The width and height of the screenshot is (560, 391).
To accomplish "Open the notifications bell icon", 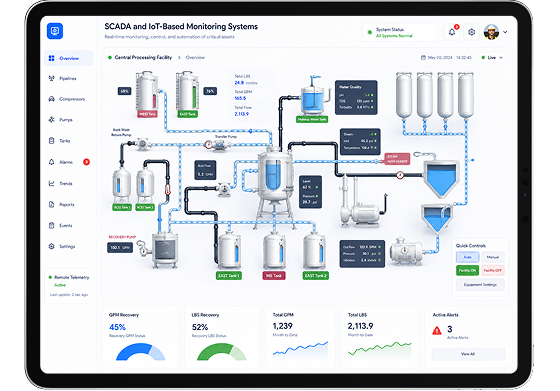I will [452, 32].
